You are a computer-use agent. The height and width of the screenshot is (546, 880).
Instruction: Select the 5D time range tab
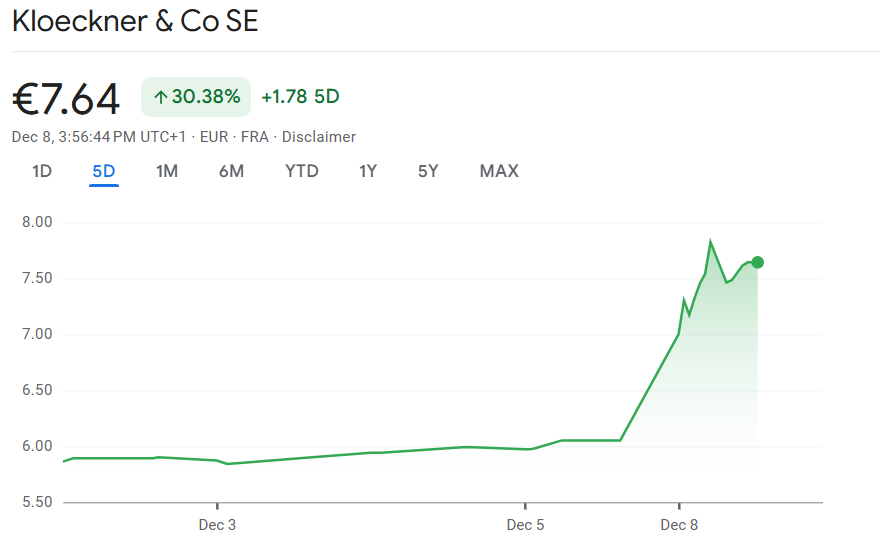(x=104, y=171)
